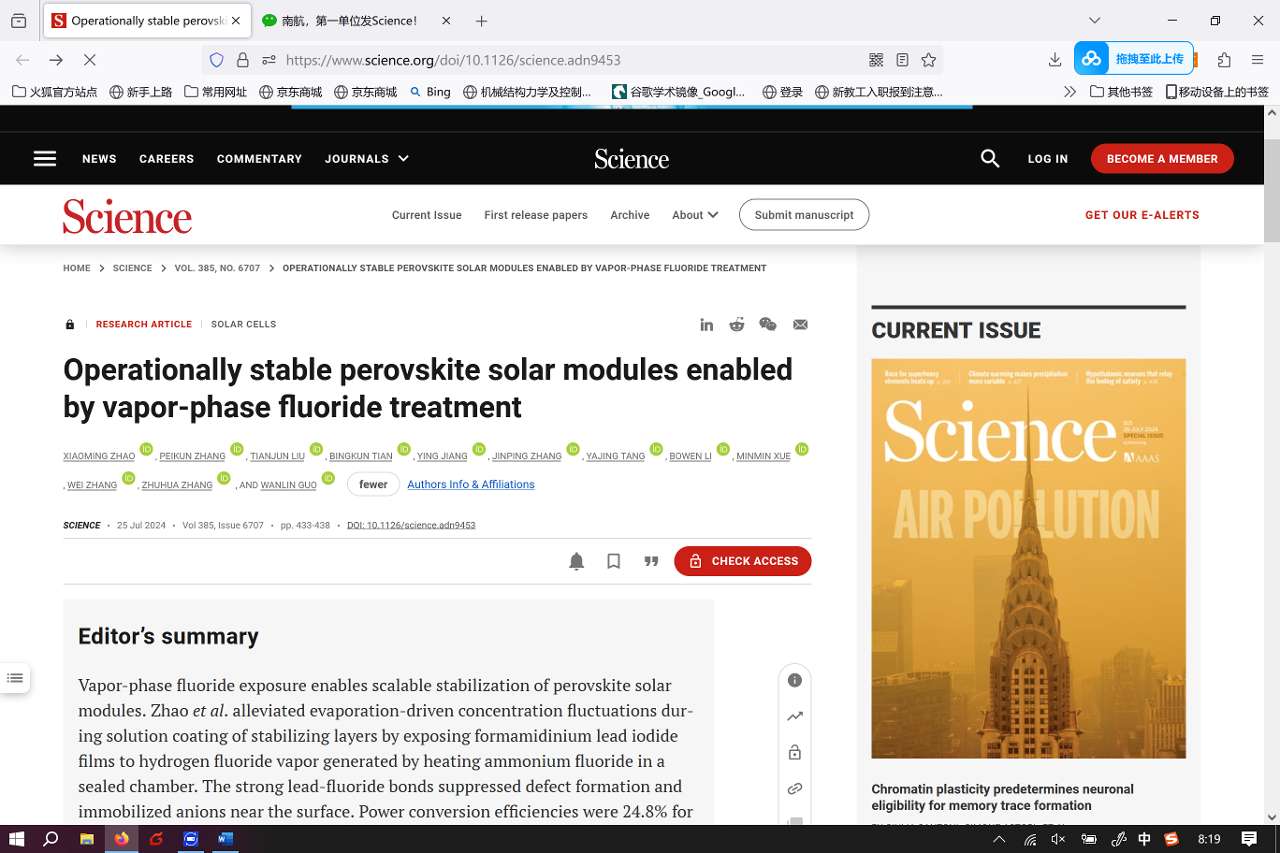The height and width of the screenshot is (853, 1280).
Task: Bookmark this article with the ribbon icon
Action: click(614, 561)
